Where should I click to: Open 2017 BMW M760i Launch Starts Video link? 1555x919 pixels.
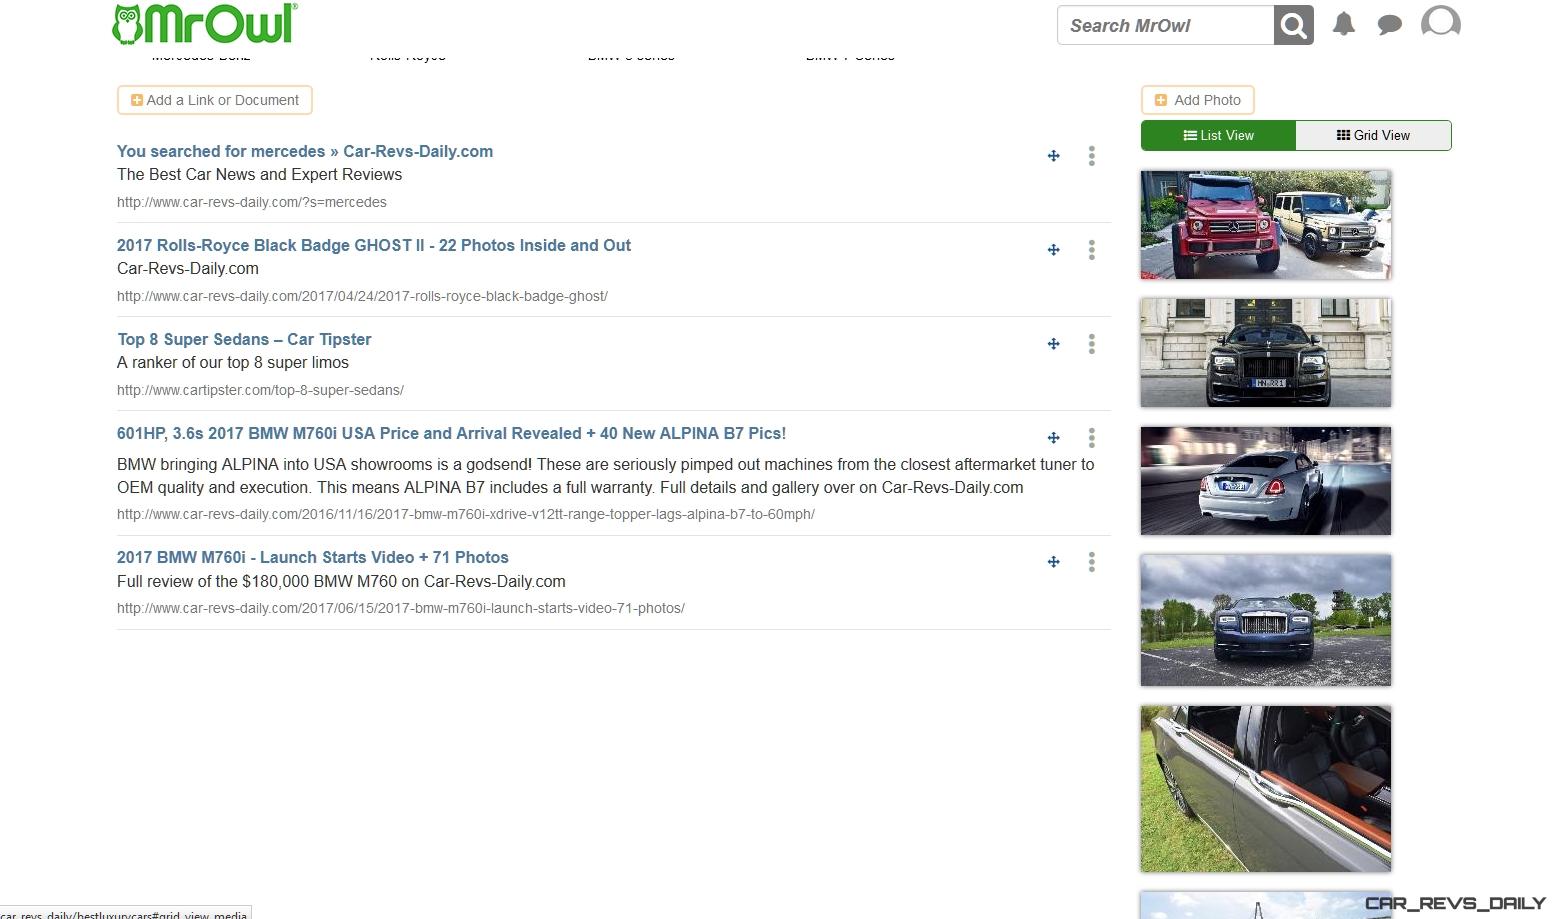tap(313, 557)
